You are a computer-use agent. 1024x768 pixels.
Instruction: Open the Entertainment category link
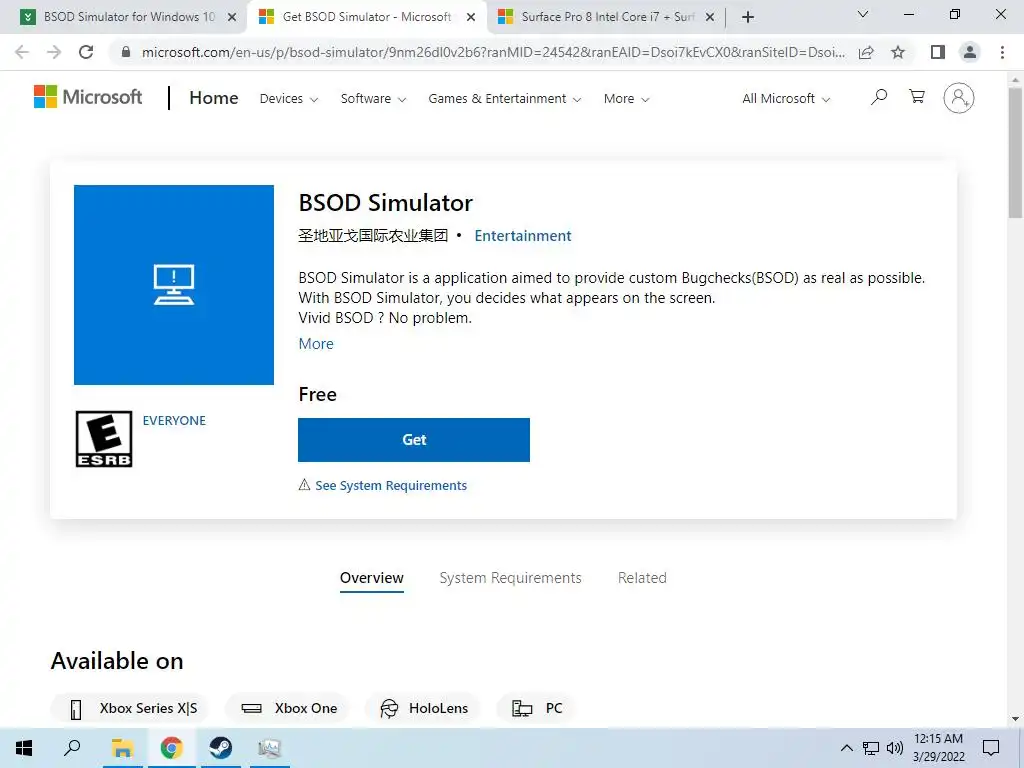click(x=522, y=236)
